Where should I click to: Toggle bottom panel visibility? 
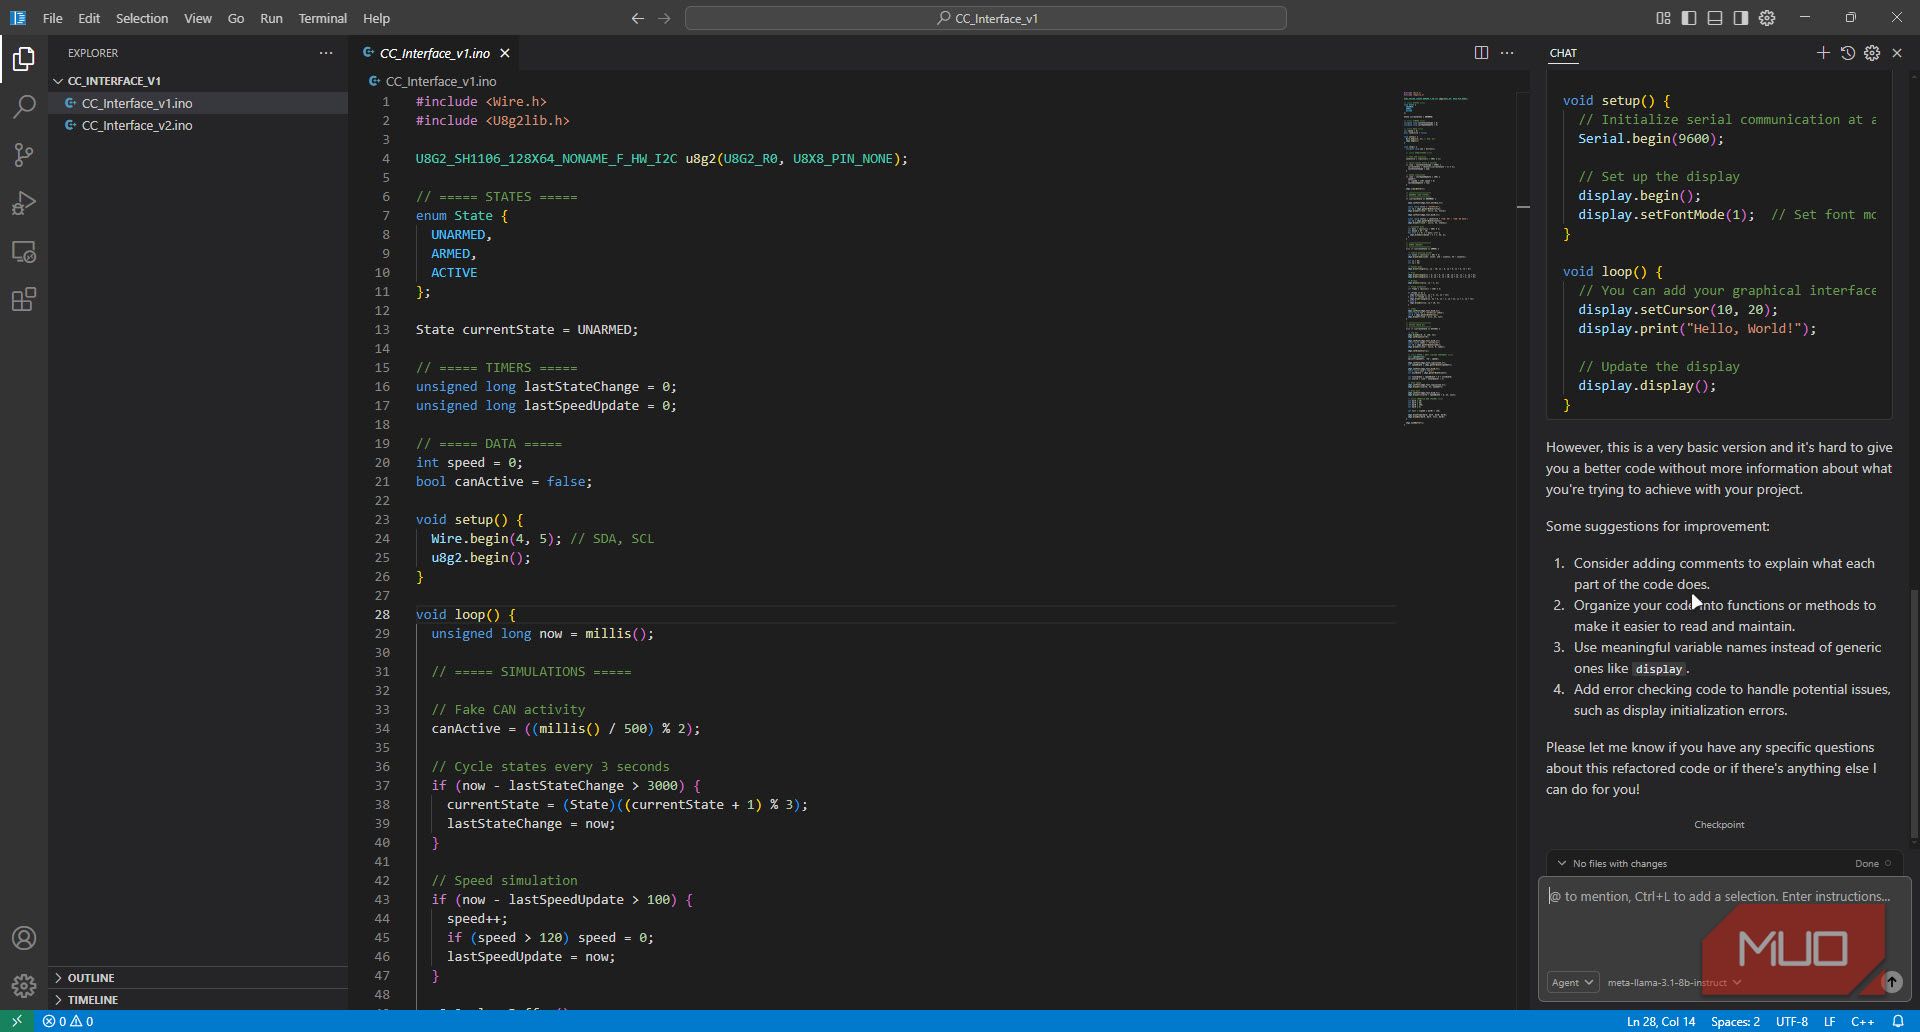click(1715, 18)
